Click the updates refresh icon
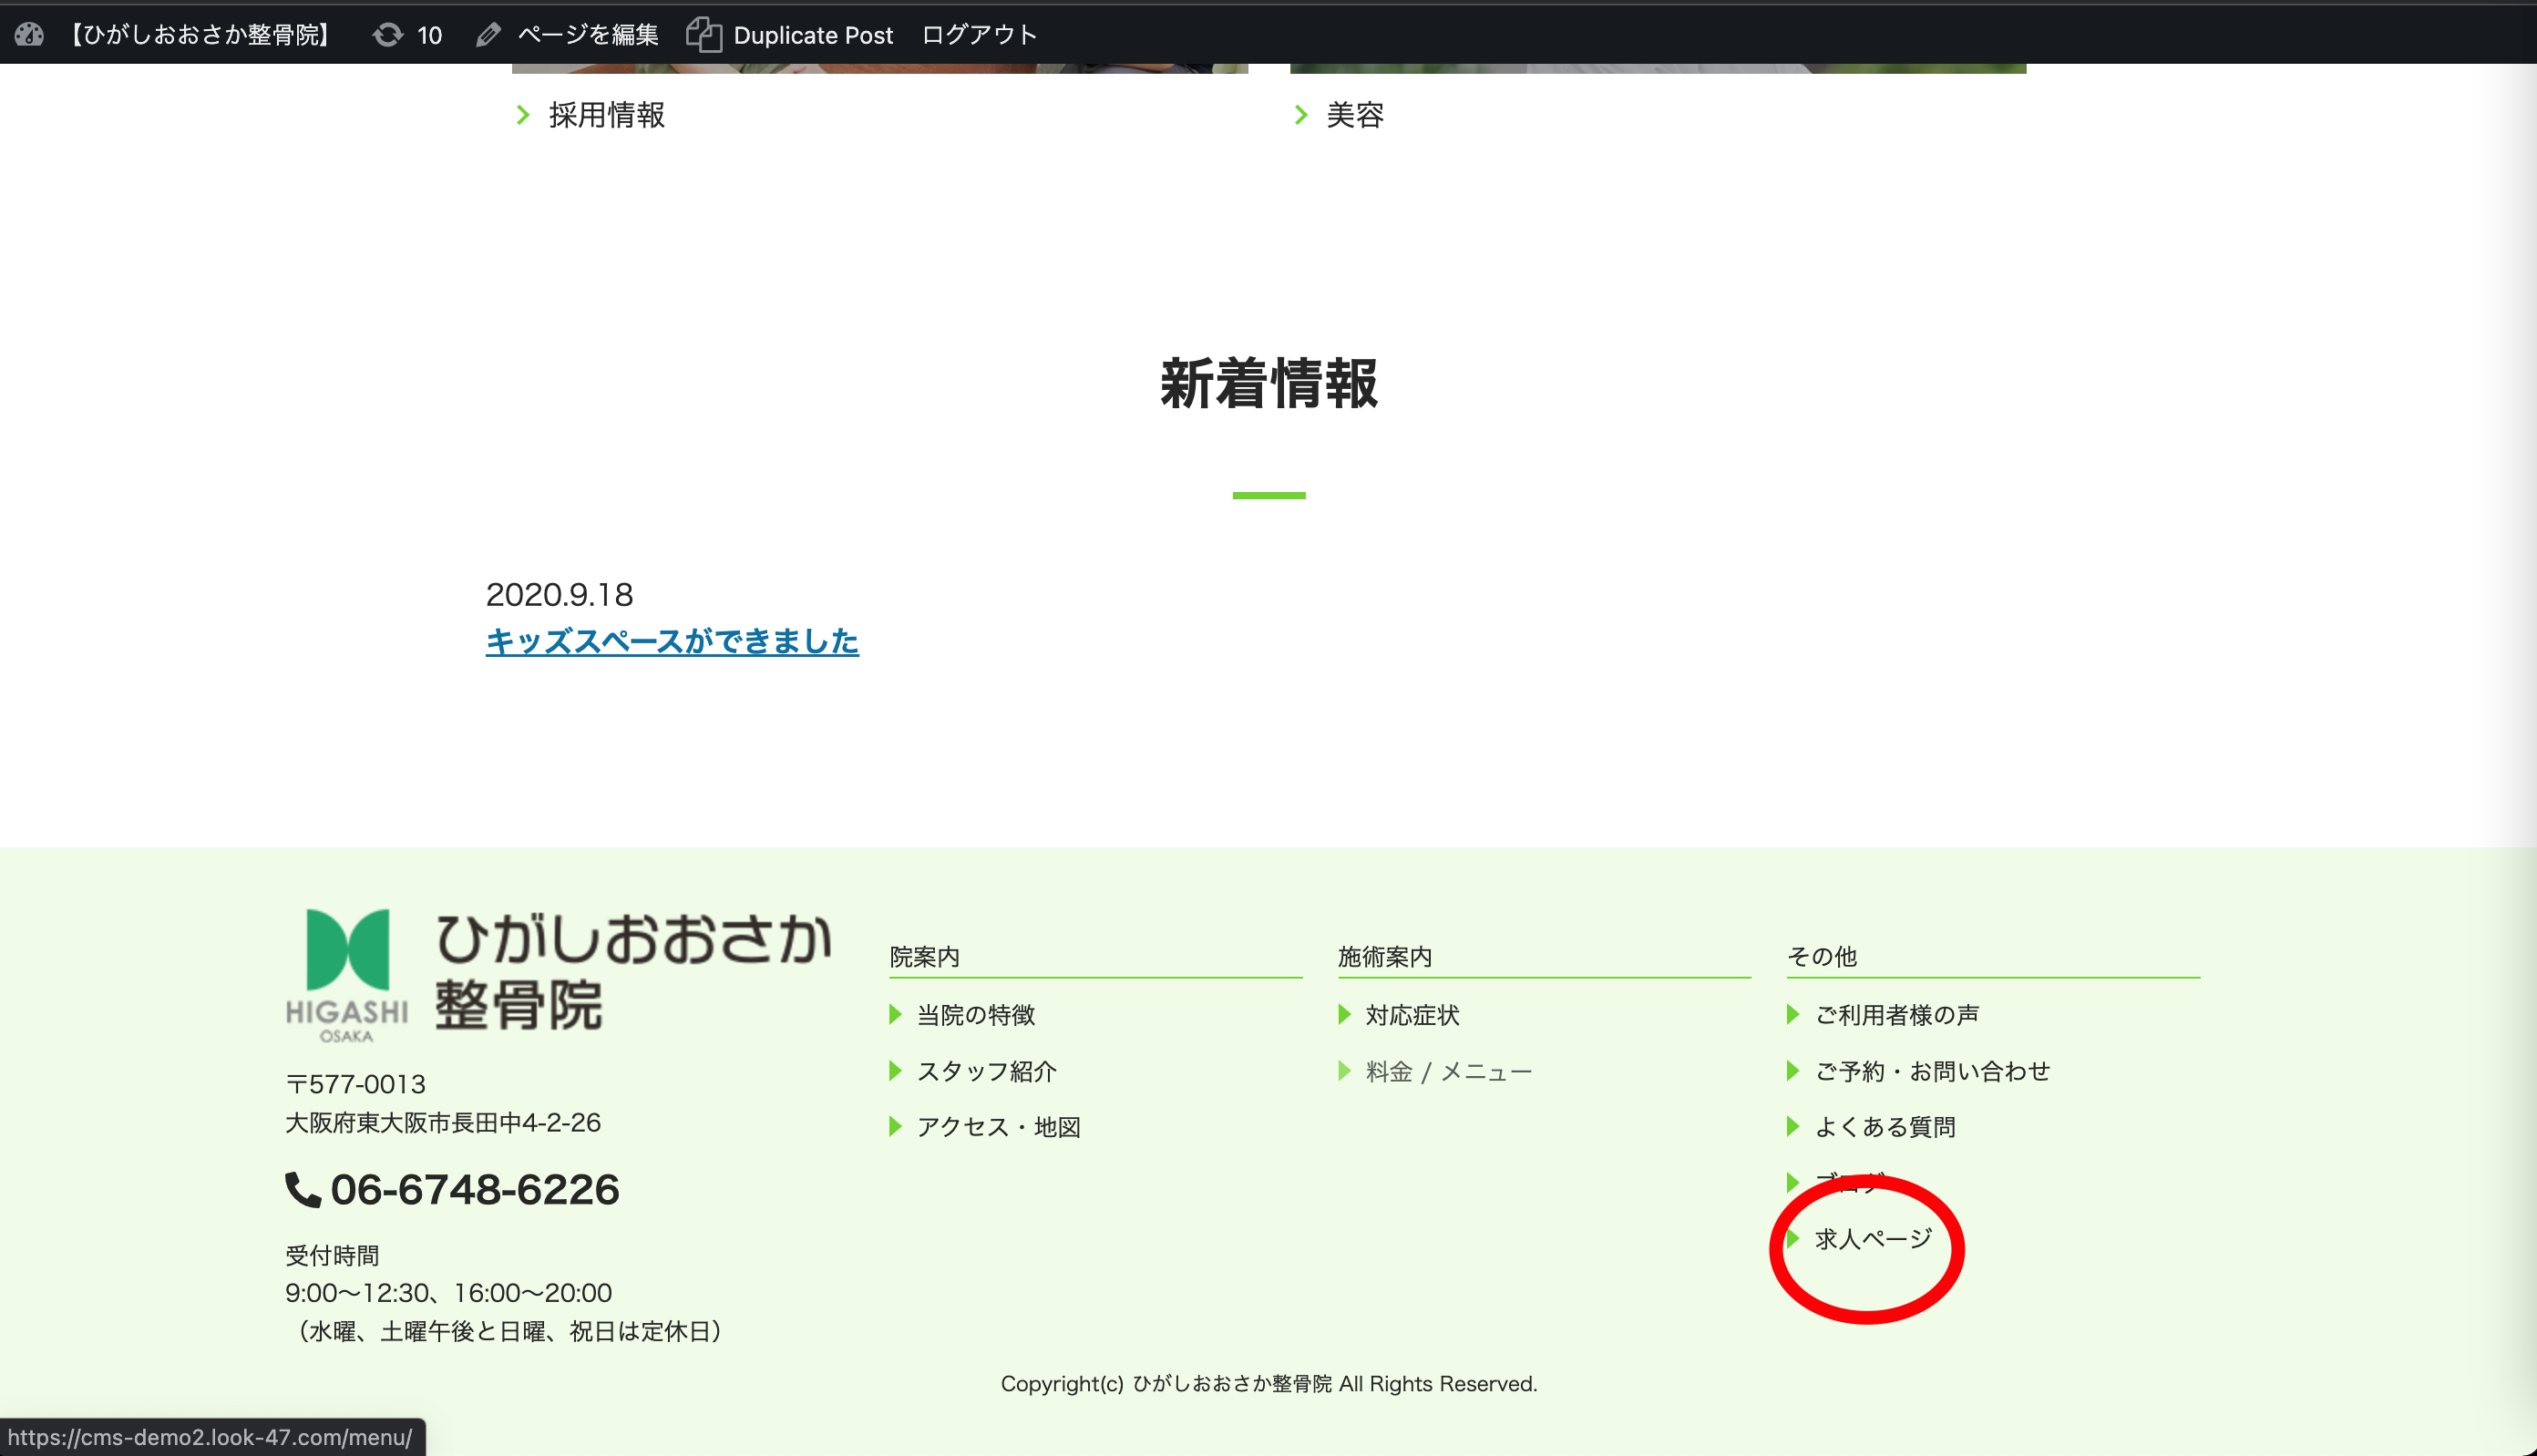Image resolution: width=2537 pixels, height=1456 pixels. tap(388, 35)
